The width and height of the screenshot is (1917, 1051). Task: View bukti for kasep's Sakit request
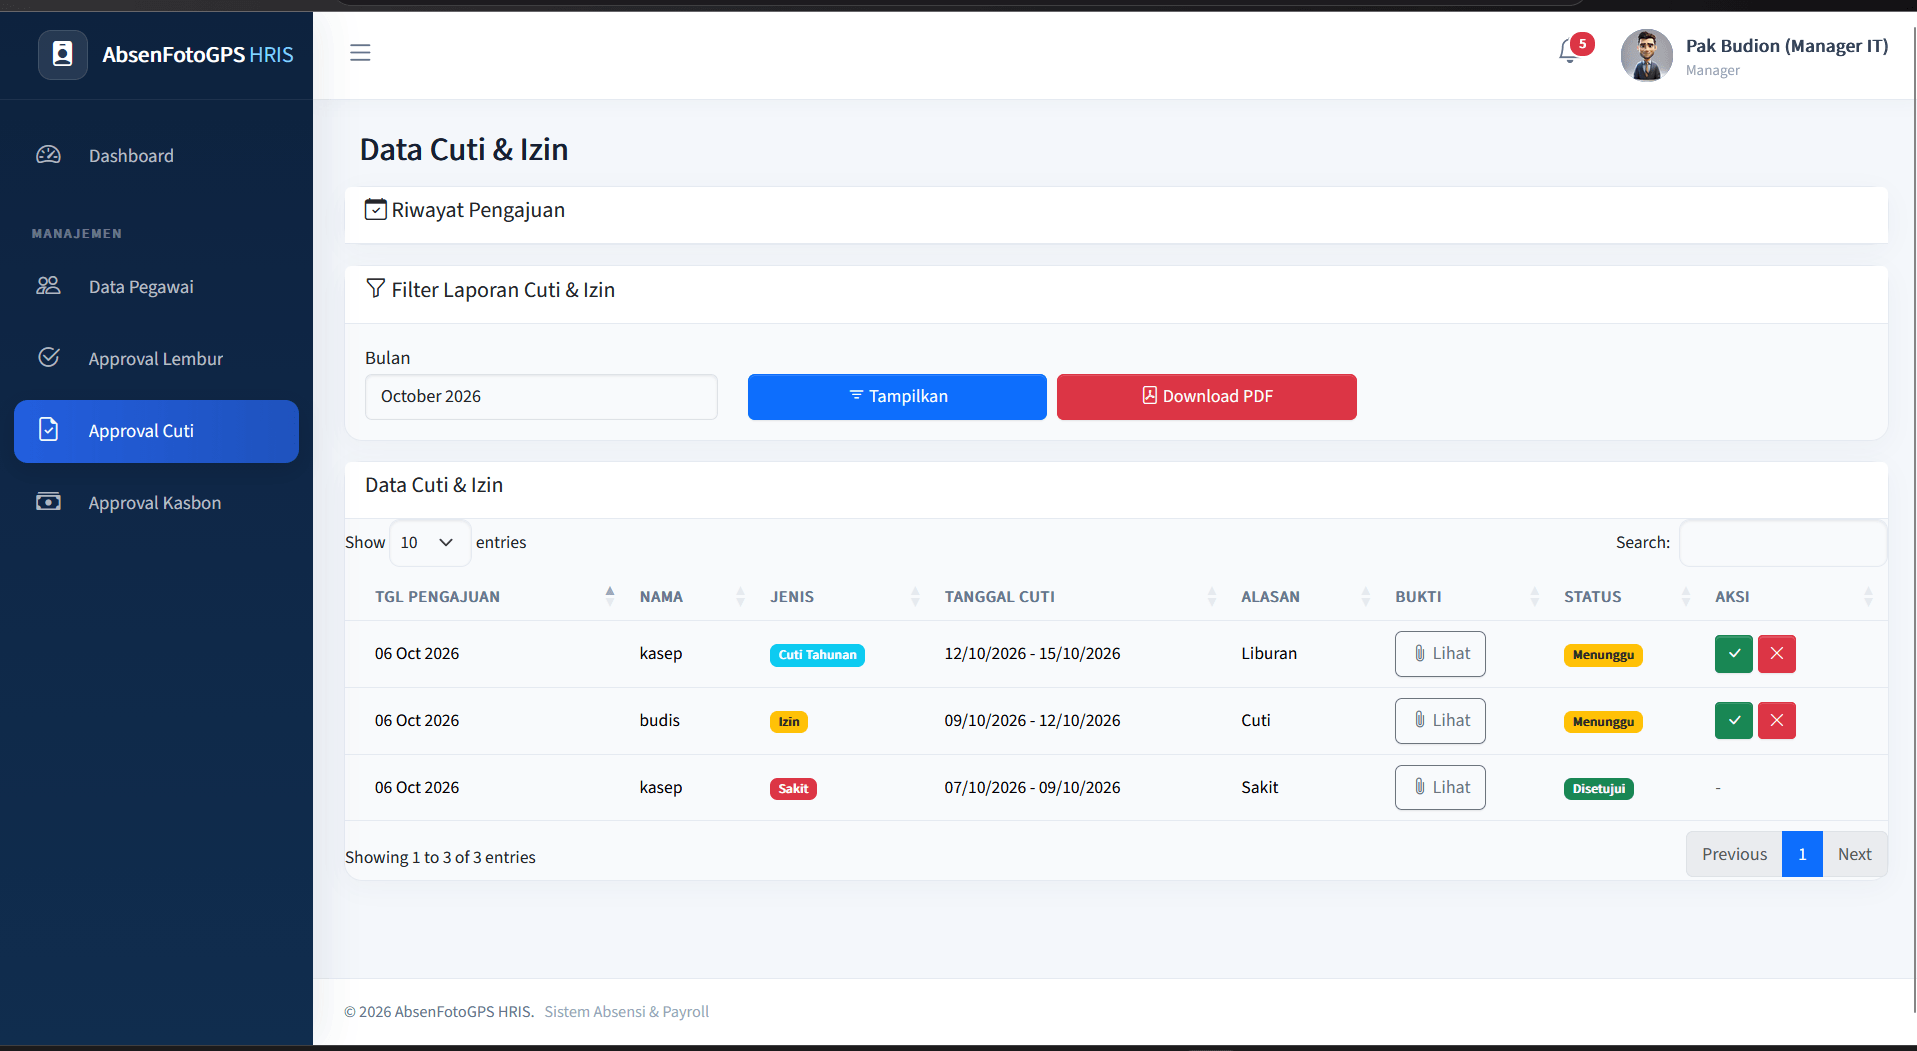pyautogui.click(x=1440, y=788)
